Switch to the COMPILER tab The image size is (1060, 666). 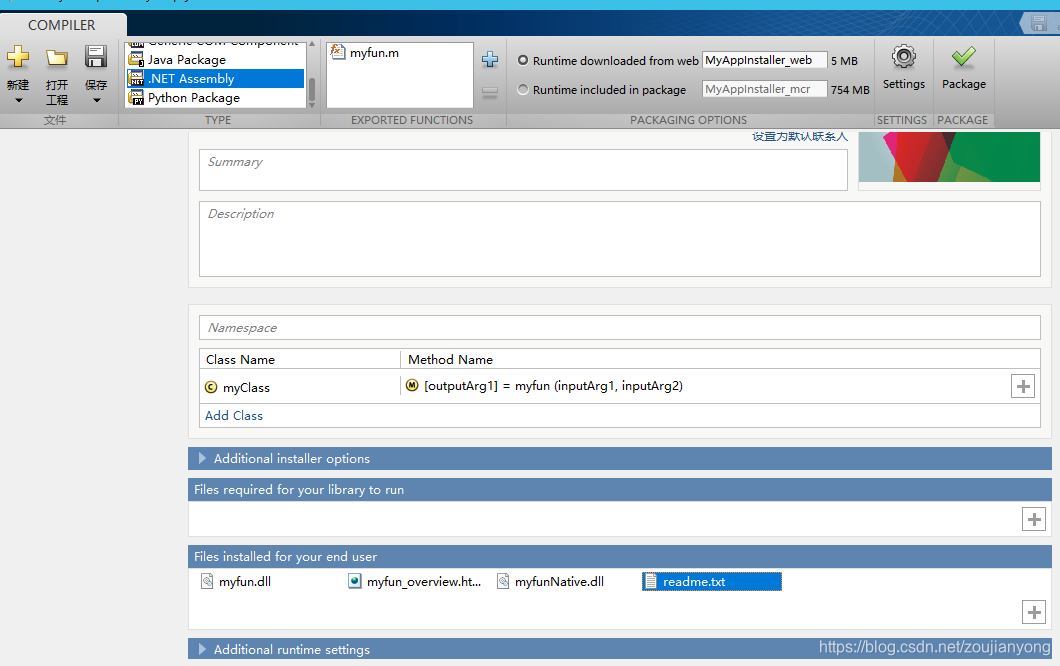tap(62, 25)
